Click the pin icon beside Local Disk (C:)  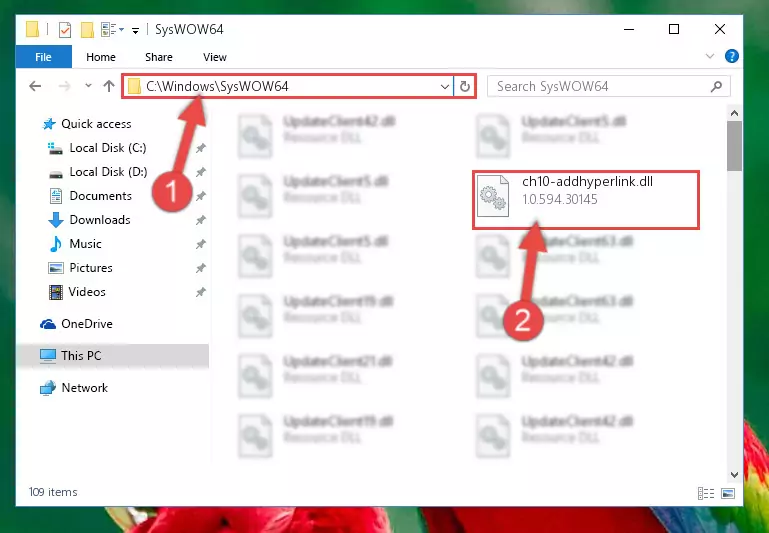click(201, 148)
